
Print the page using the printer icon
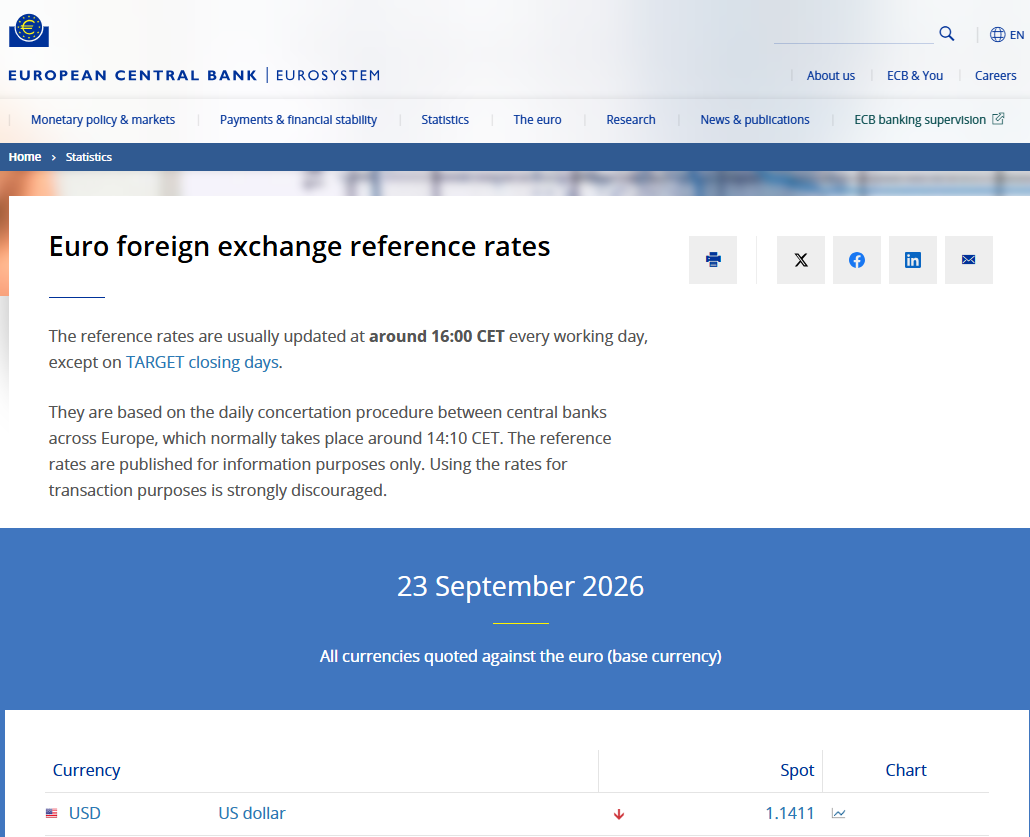point(713,260)
